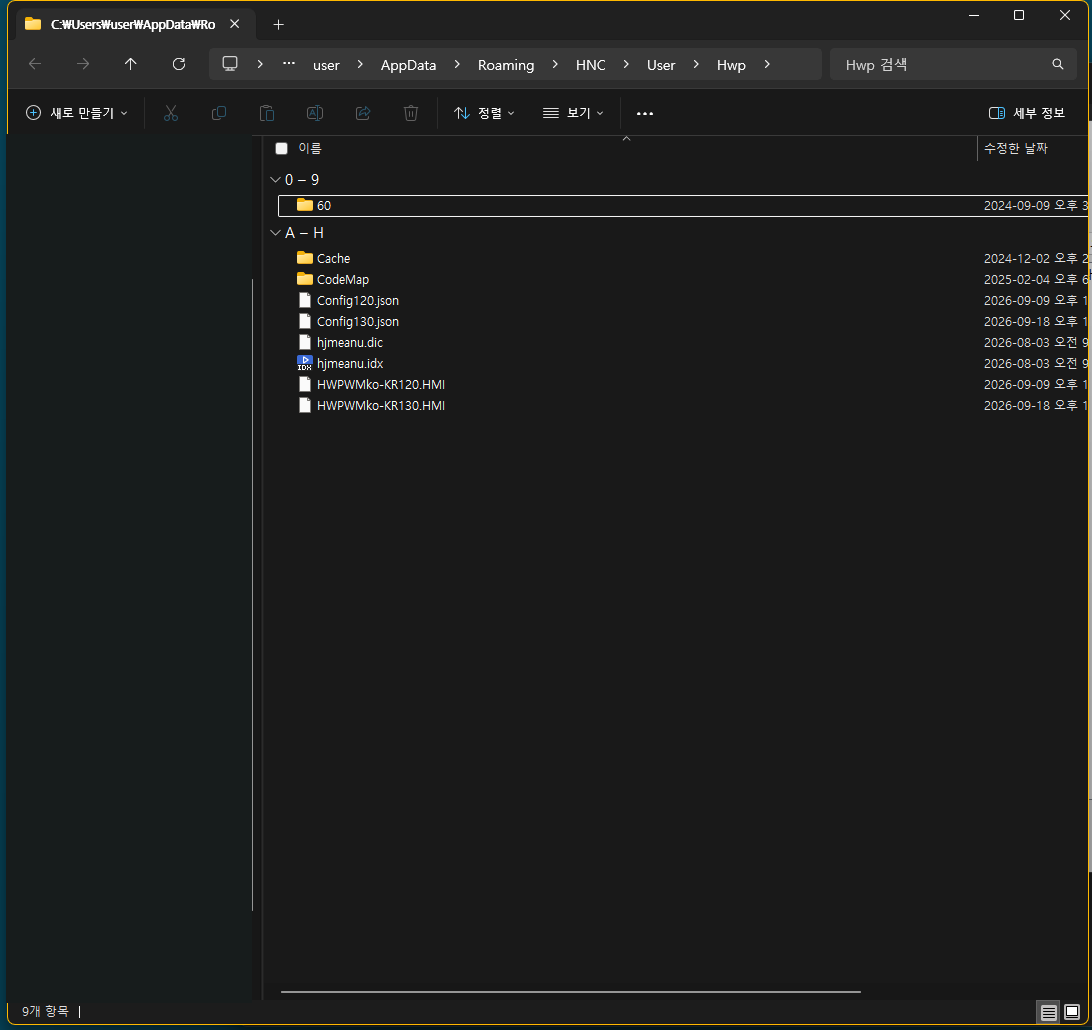Image resolution: width=1092 pixels, height=1030 pixels.
Task: Show hidden path segments with ellipsis
Action: pos(288,63)
